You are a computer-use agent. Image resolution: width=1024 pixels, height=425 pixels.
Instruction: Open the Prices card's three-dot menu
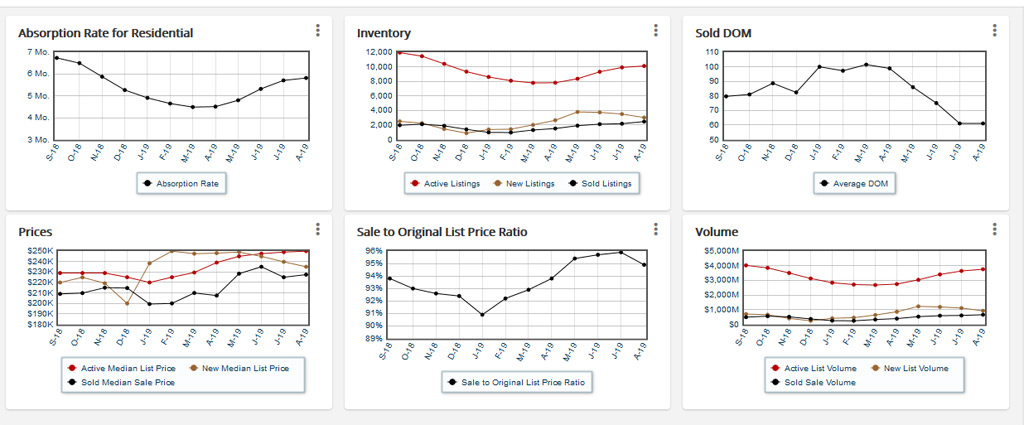[317, 229]
